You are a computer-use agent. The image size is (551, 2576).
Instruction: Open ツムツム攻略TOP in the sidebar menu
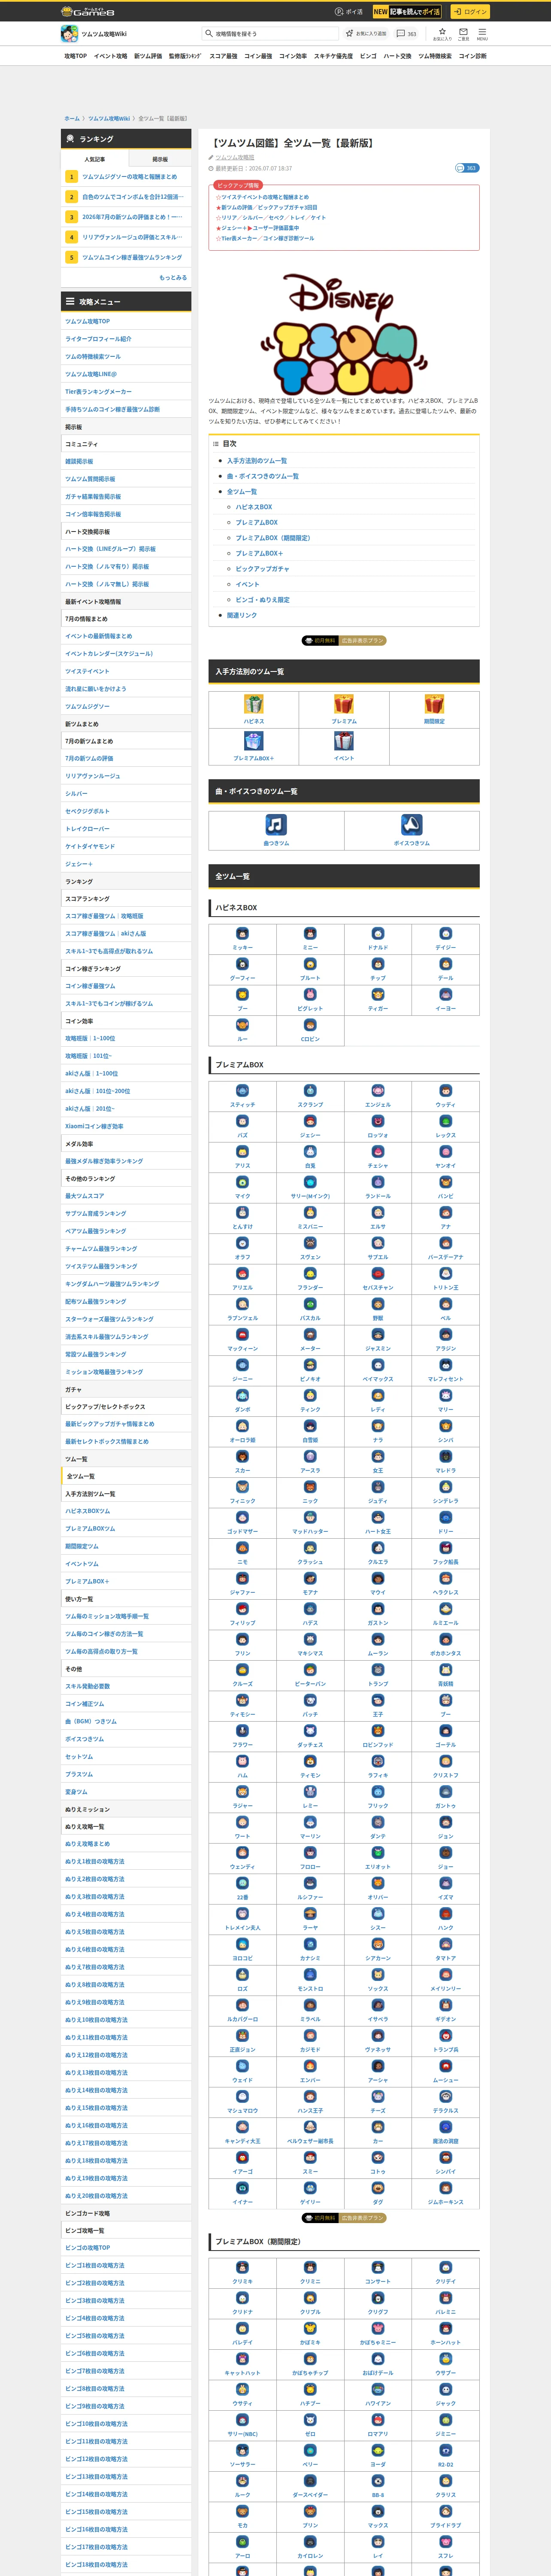point(88,322)
